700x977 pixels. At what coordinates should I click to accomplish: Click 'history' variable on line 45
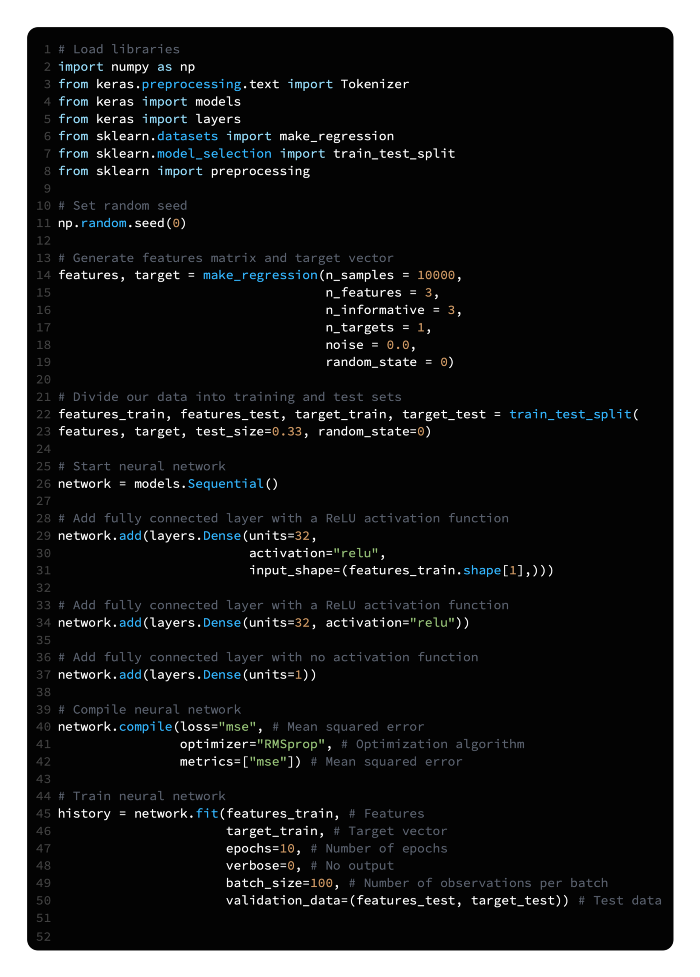click(x=84, y=814)
